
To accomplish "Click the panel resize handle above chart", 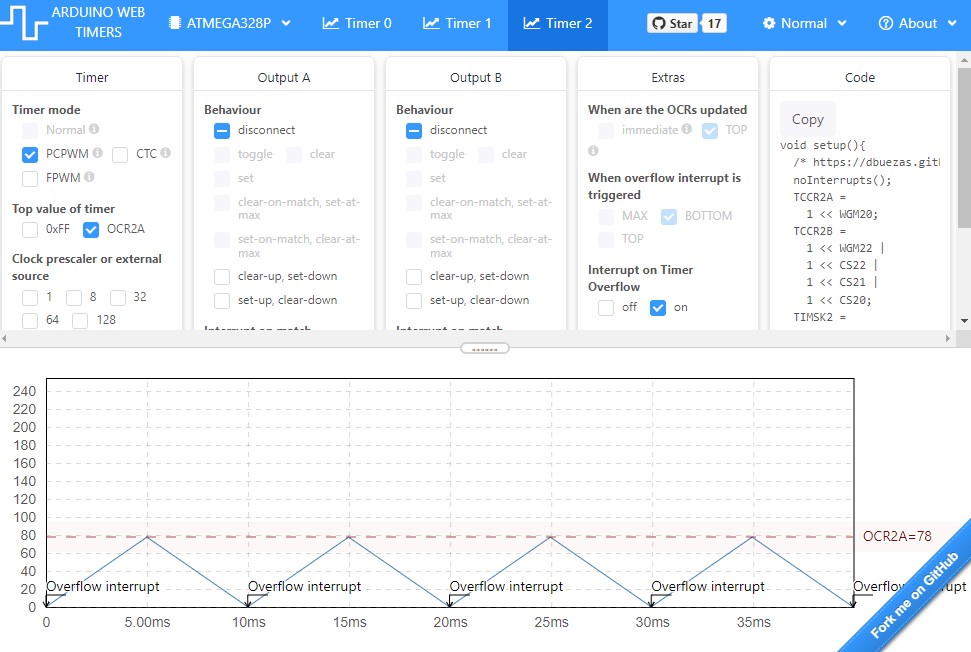I will point(485,349).
